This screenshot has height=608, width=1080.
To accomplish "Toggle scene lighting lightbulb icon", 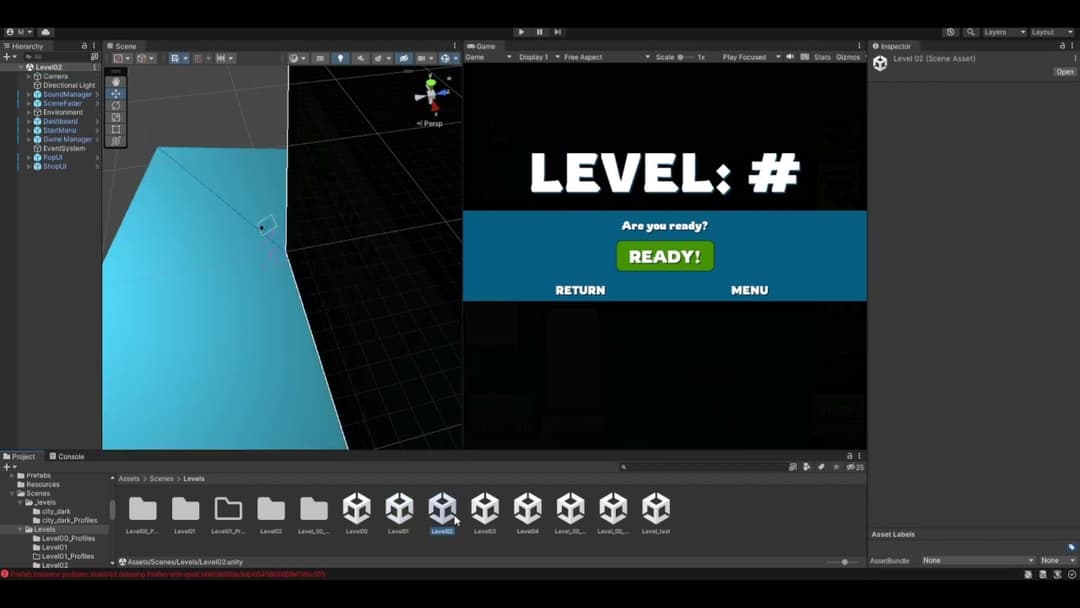I will click(x=340, y=58).
